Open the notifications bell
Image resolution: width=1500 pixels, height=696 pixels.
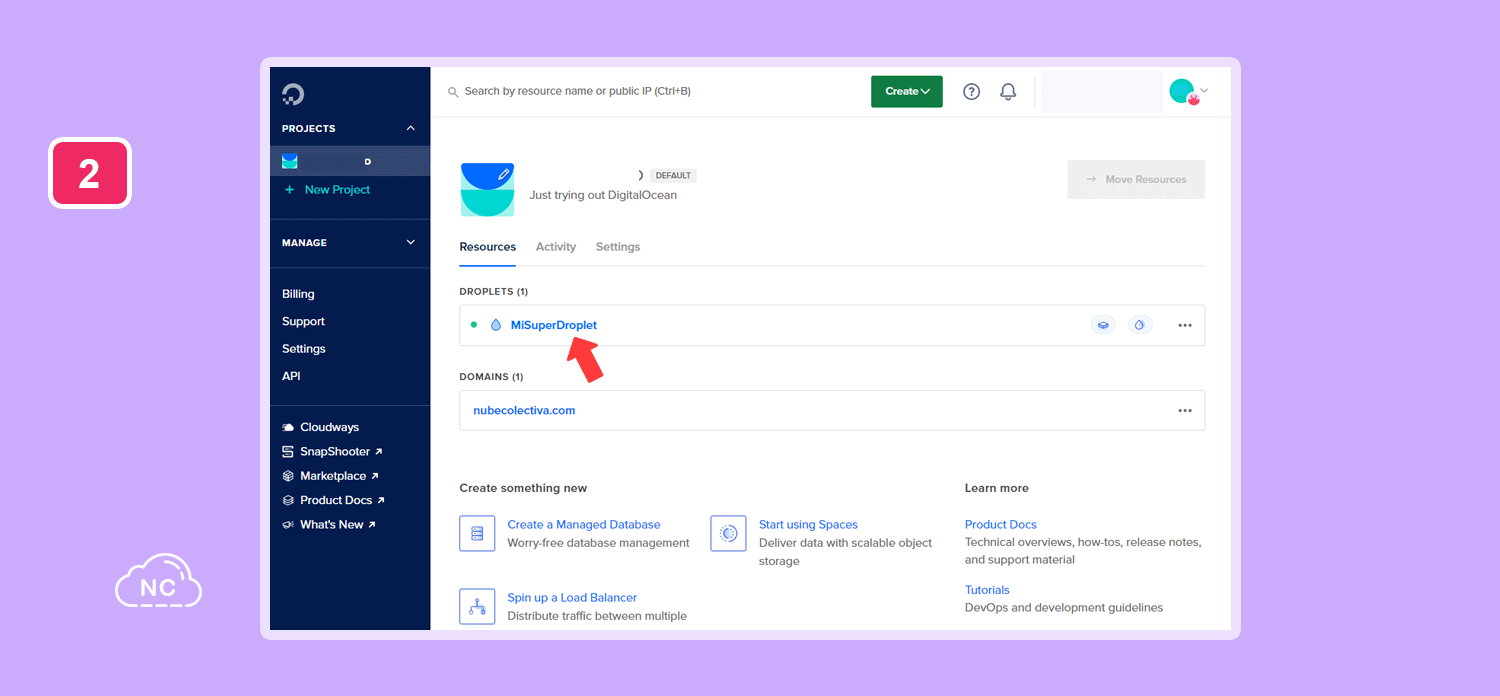point(1008,91)
